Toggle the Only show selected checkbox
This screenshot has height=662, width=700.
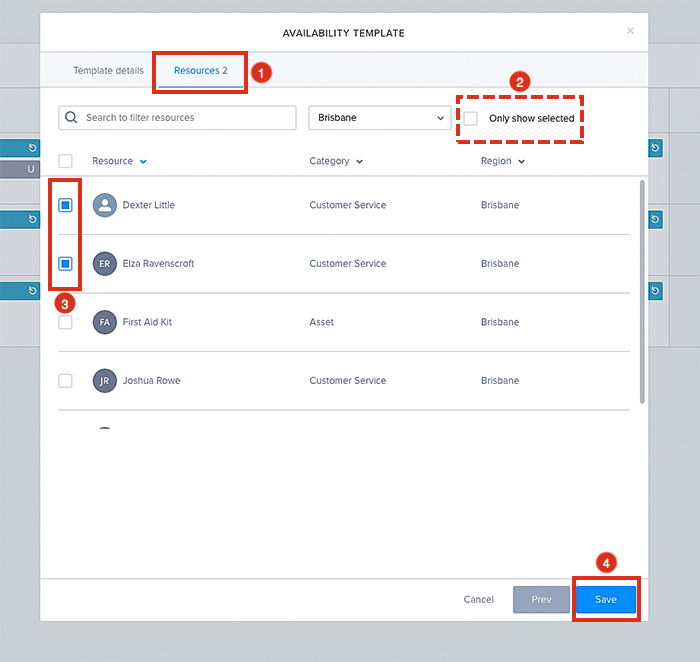tap(471, 118)
